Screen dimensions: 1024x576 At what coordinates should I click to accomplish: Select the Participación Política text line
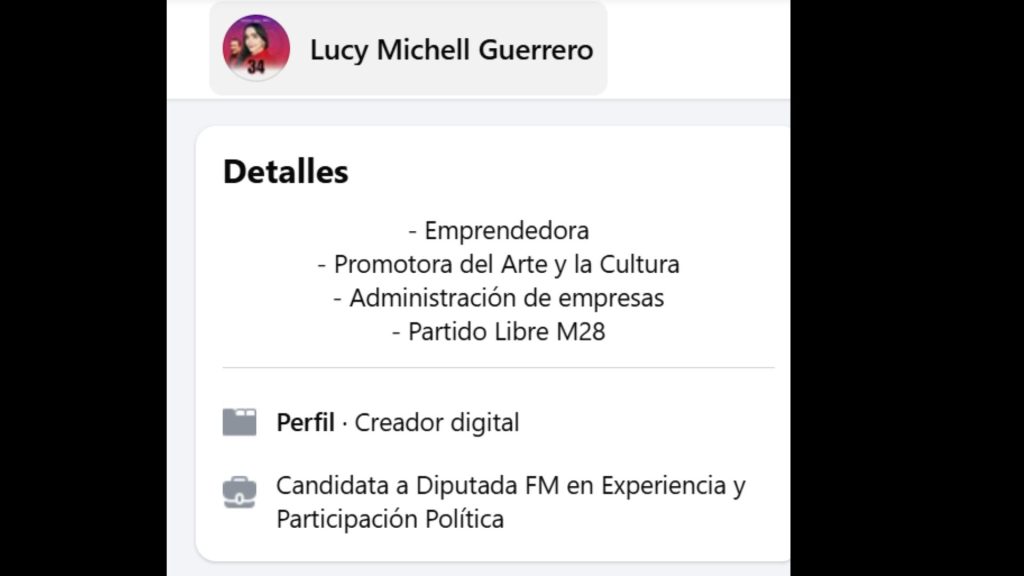[x=390, y=519]
